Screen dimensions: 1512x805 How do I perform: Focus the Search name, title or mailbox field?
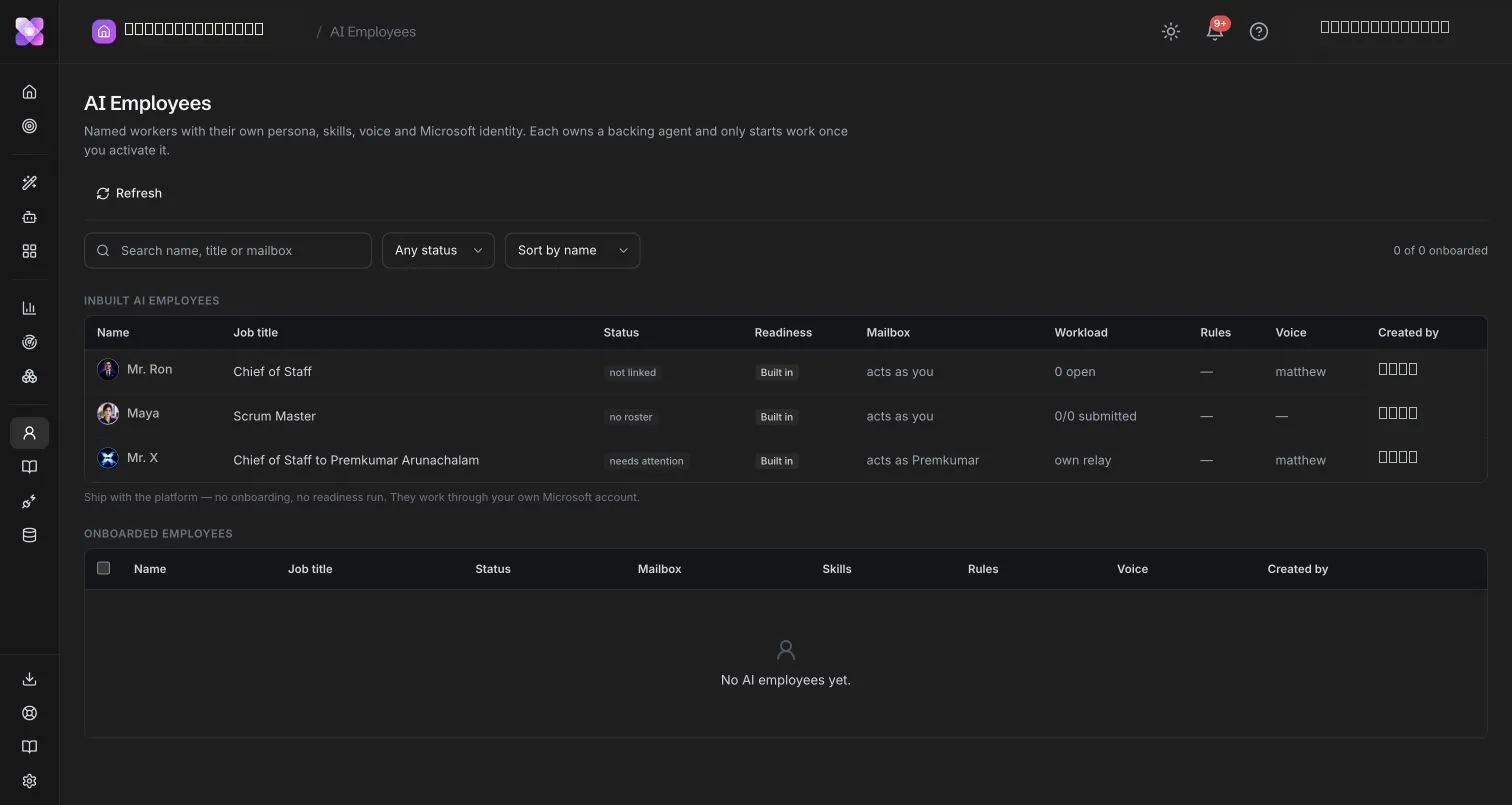(228, 250)
